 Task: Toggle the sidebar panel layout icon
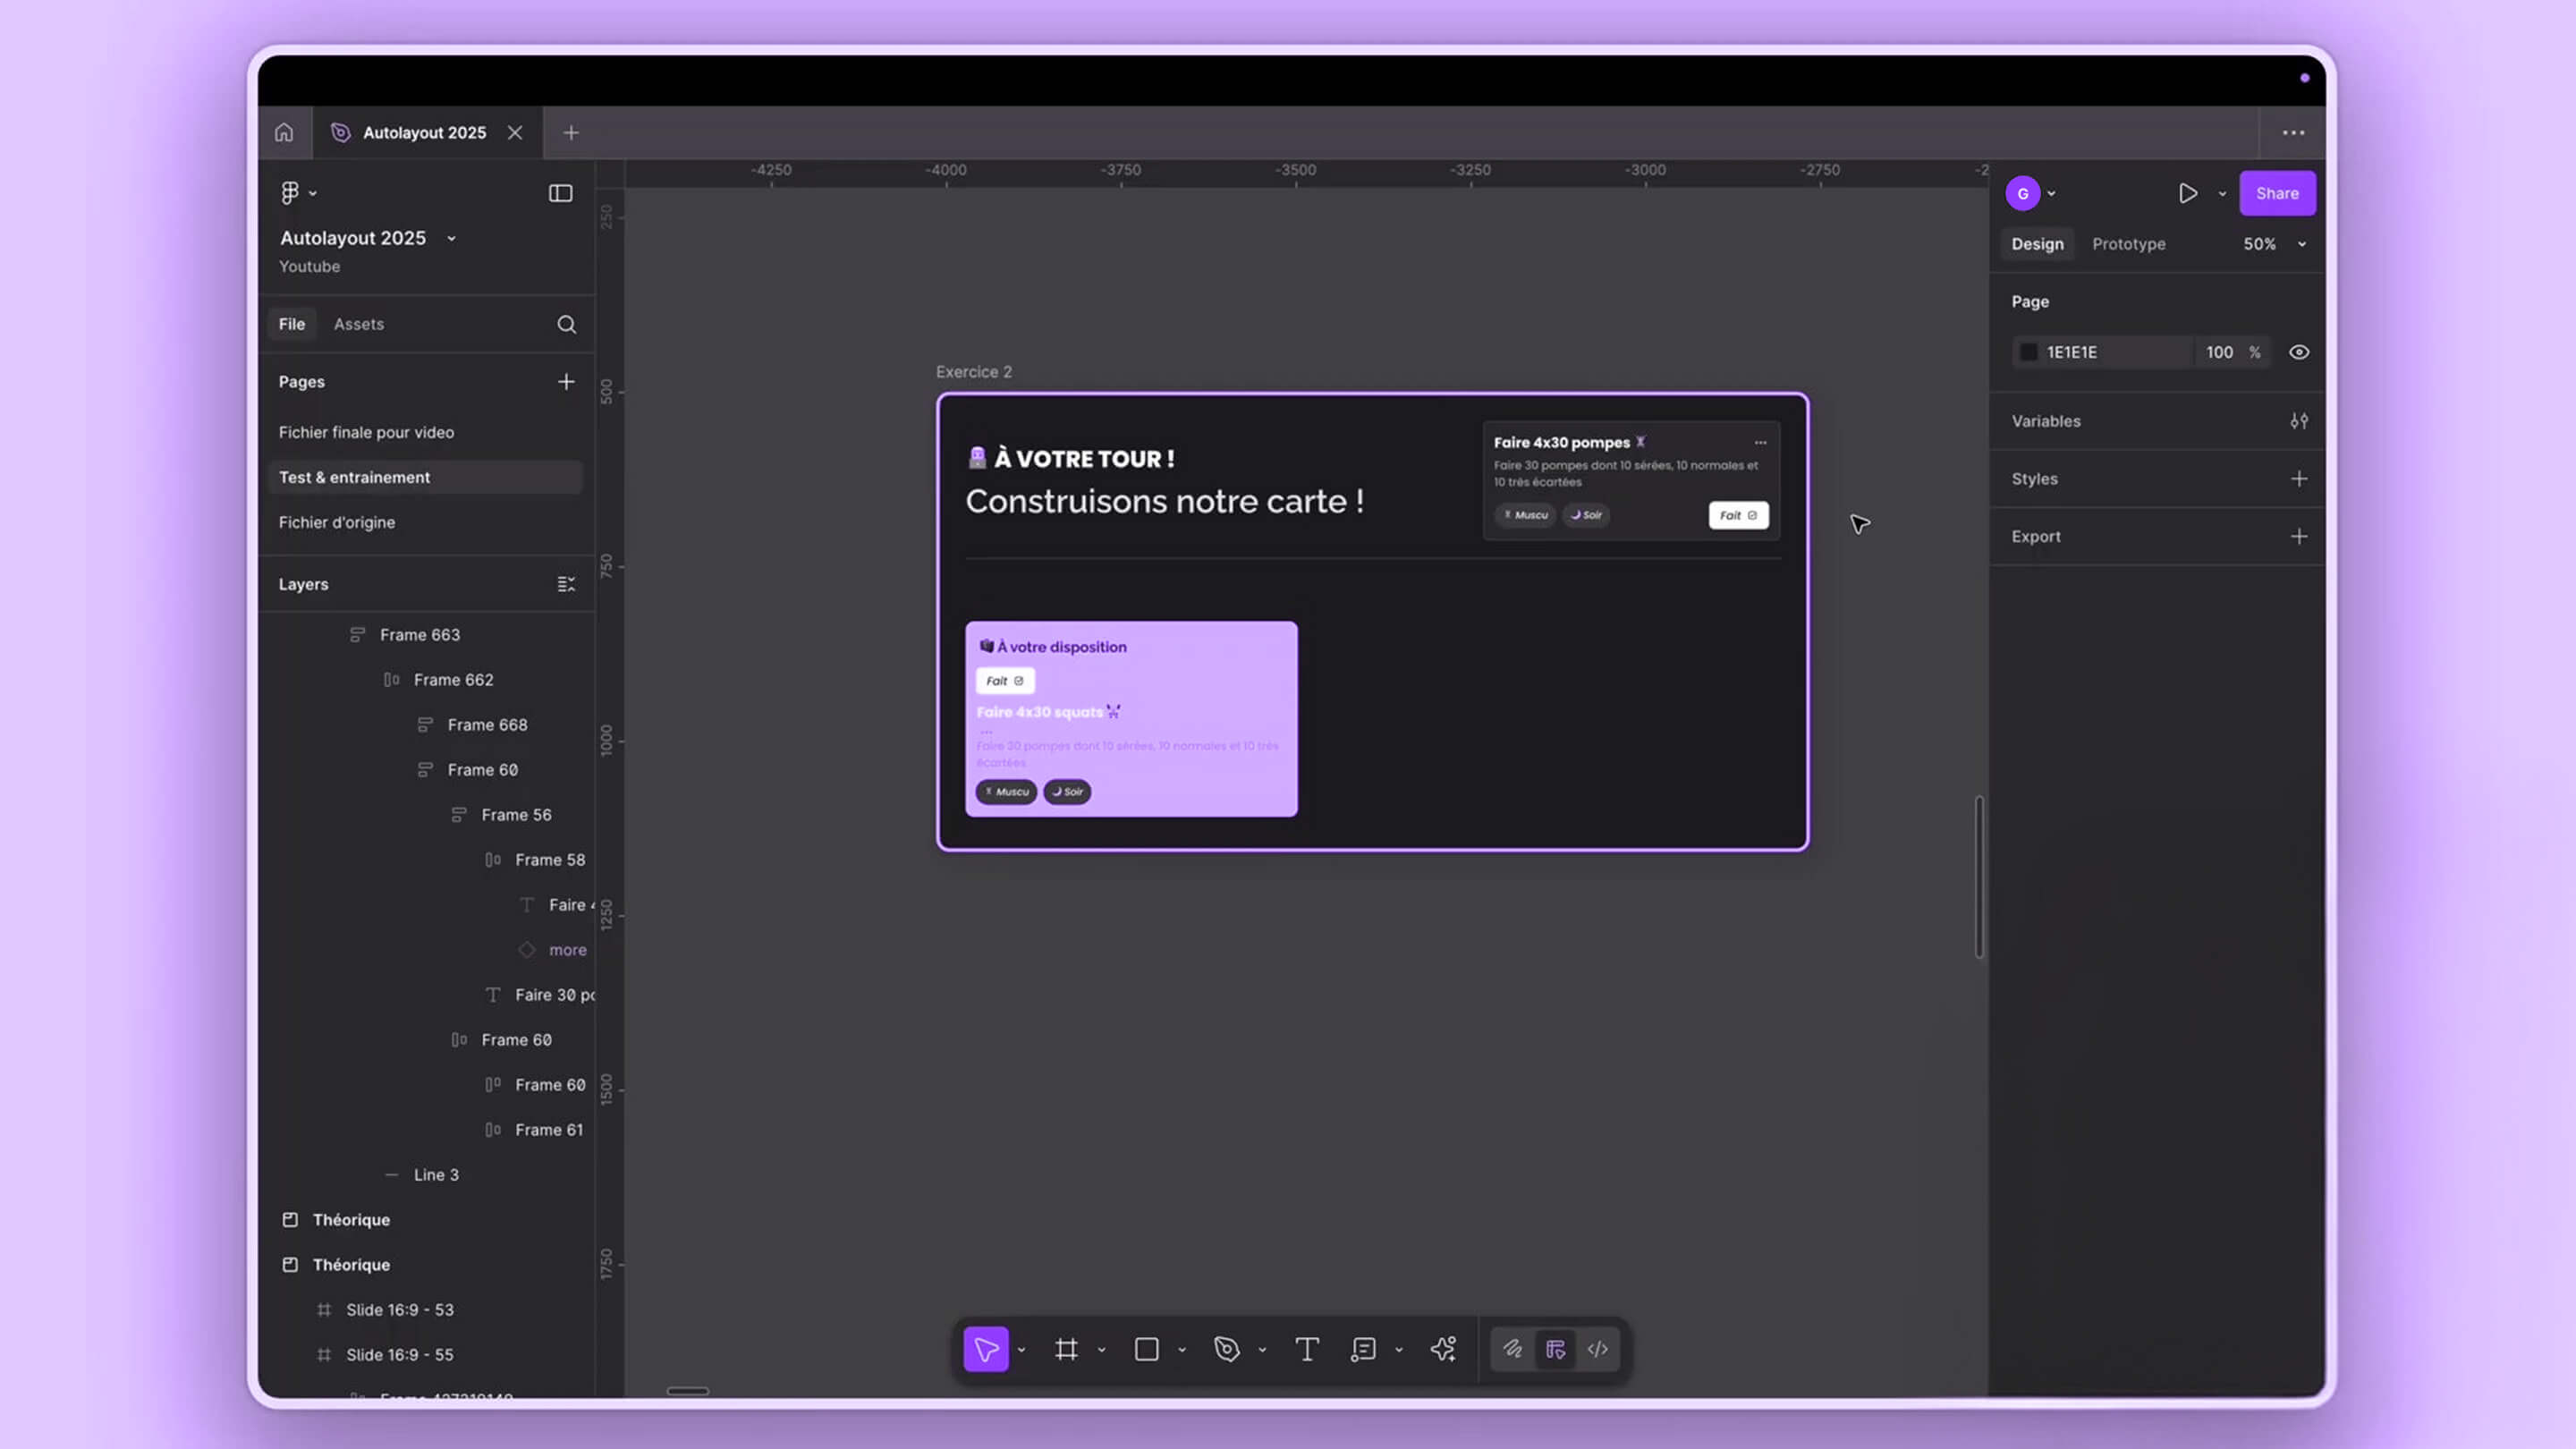pyautogui.click(x=560, y=193)
